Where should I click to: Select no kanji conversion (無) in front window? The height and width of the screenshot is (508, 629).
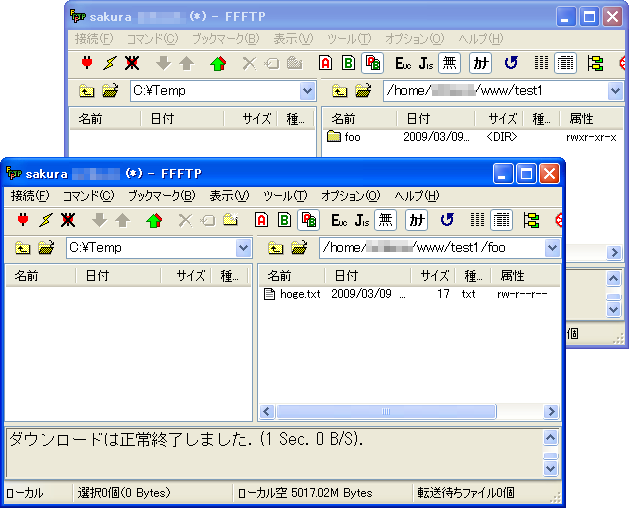(386, 220)
